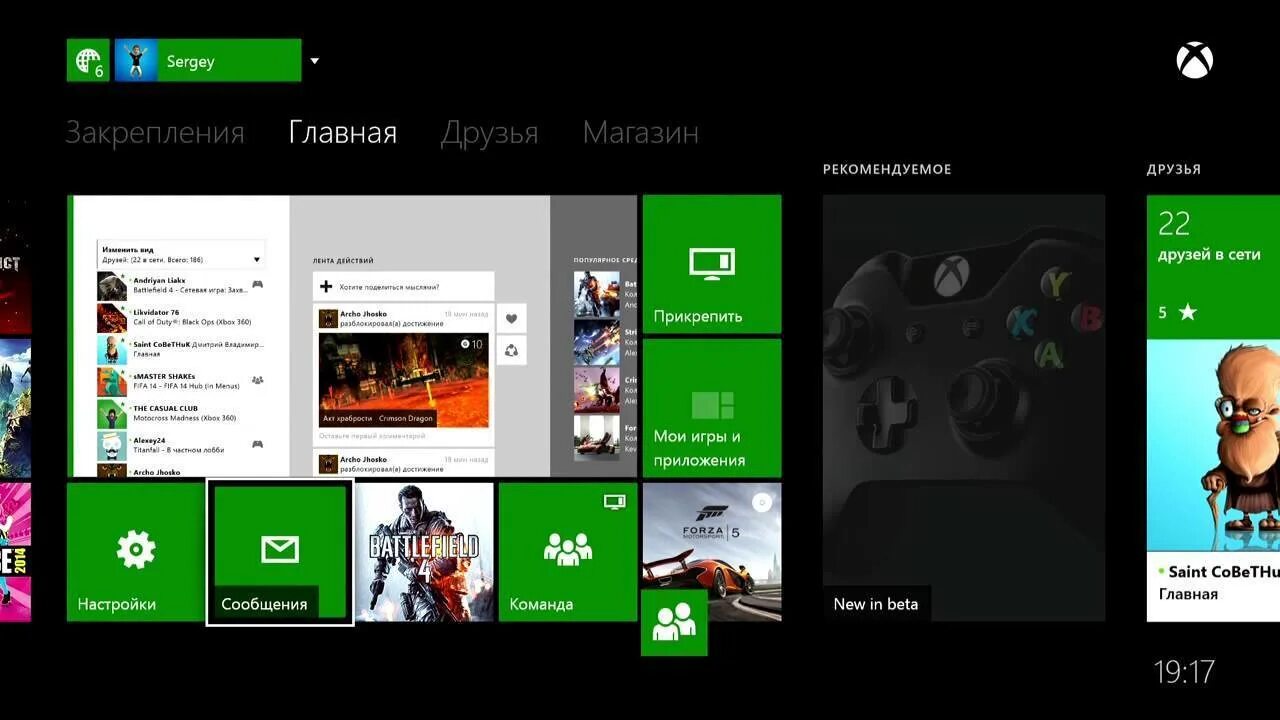
Task: Click the РЕКОМЕНДУЕМОЕ section heading
Action: tap(887, 169)
